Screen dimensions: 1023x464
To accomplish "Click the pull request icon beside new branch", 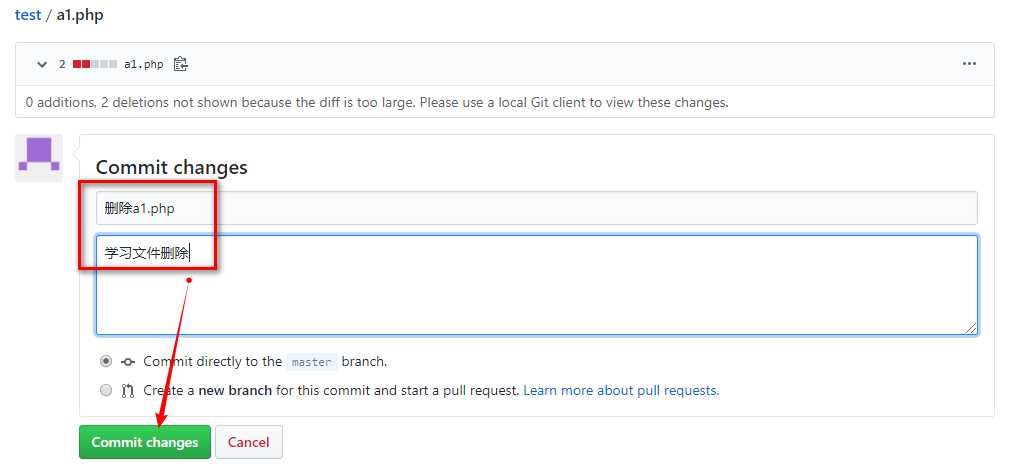I will pyautogui.click(x=128, y=391).
